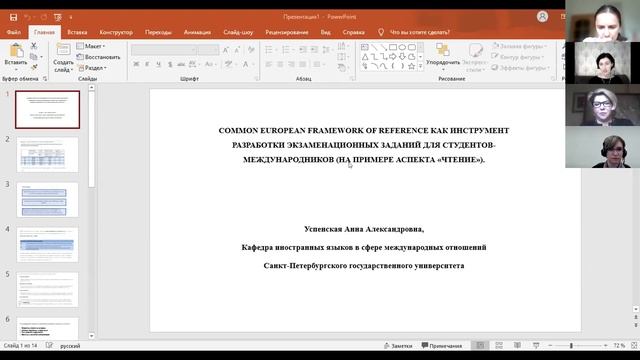Select the Главная ribbon tab
640x360 pixels.
tap(44, 32)
